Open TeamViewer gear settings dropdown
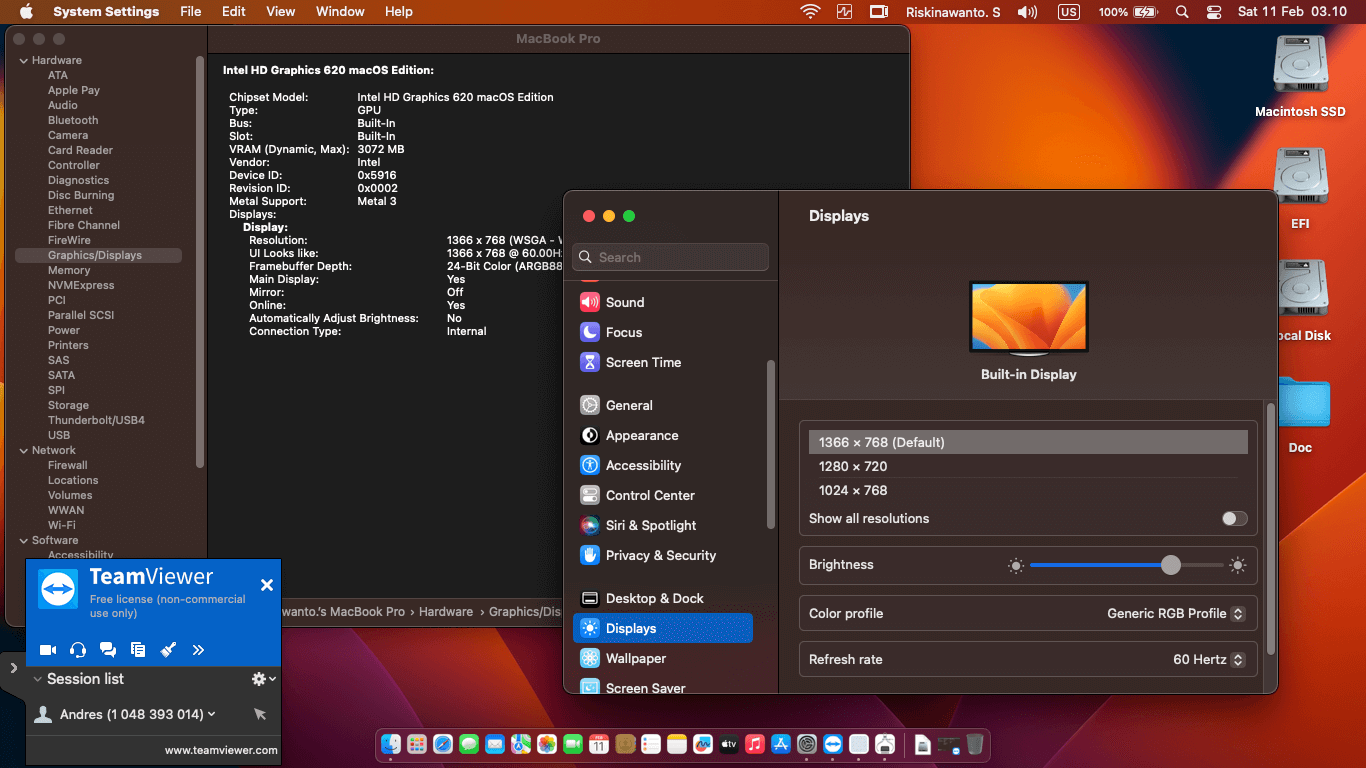This screenshot has width=1366, height=768. pos(263,679)
